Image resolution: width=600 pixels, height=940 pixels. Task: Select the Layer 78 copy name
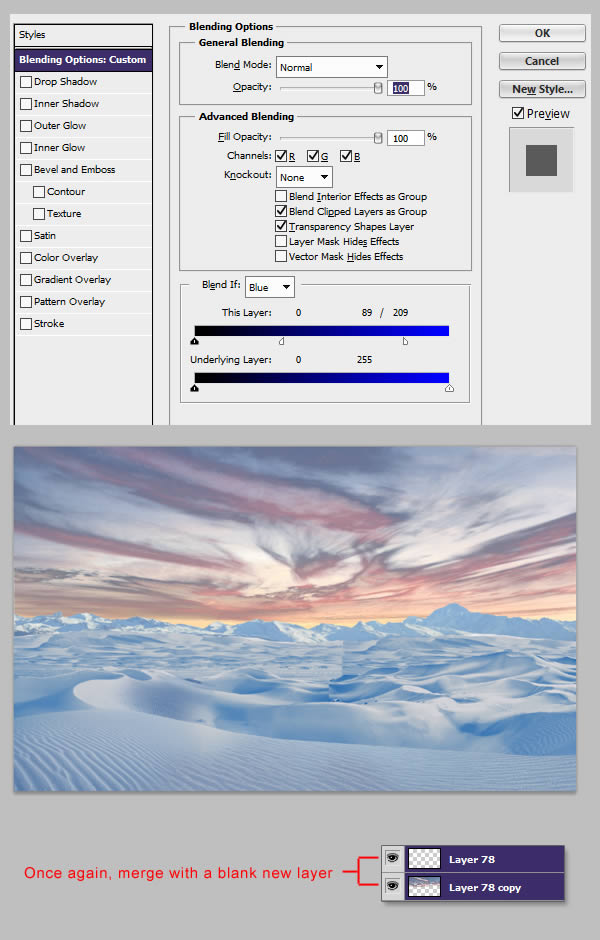pyautogui.click(x=485, y=887)
